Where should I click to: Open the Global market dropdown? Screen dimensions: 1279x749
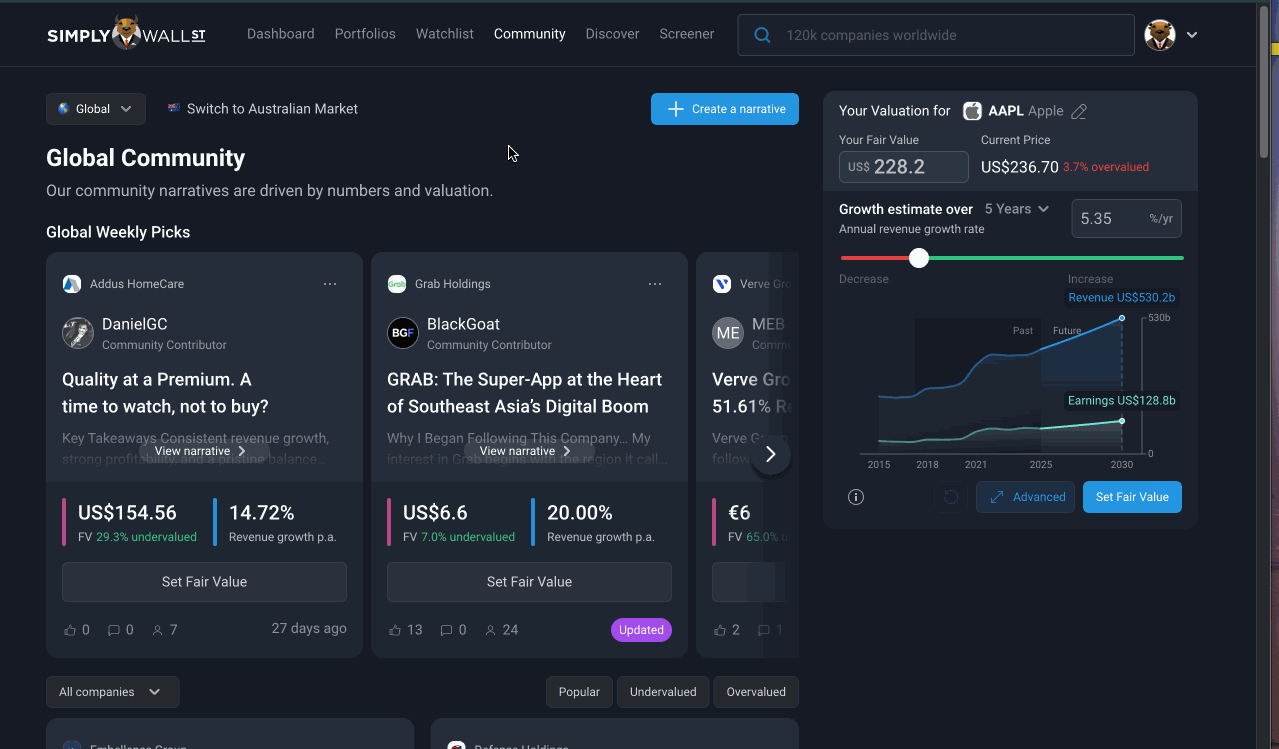(96, 109)
